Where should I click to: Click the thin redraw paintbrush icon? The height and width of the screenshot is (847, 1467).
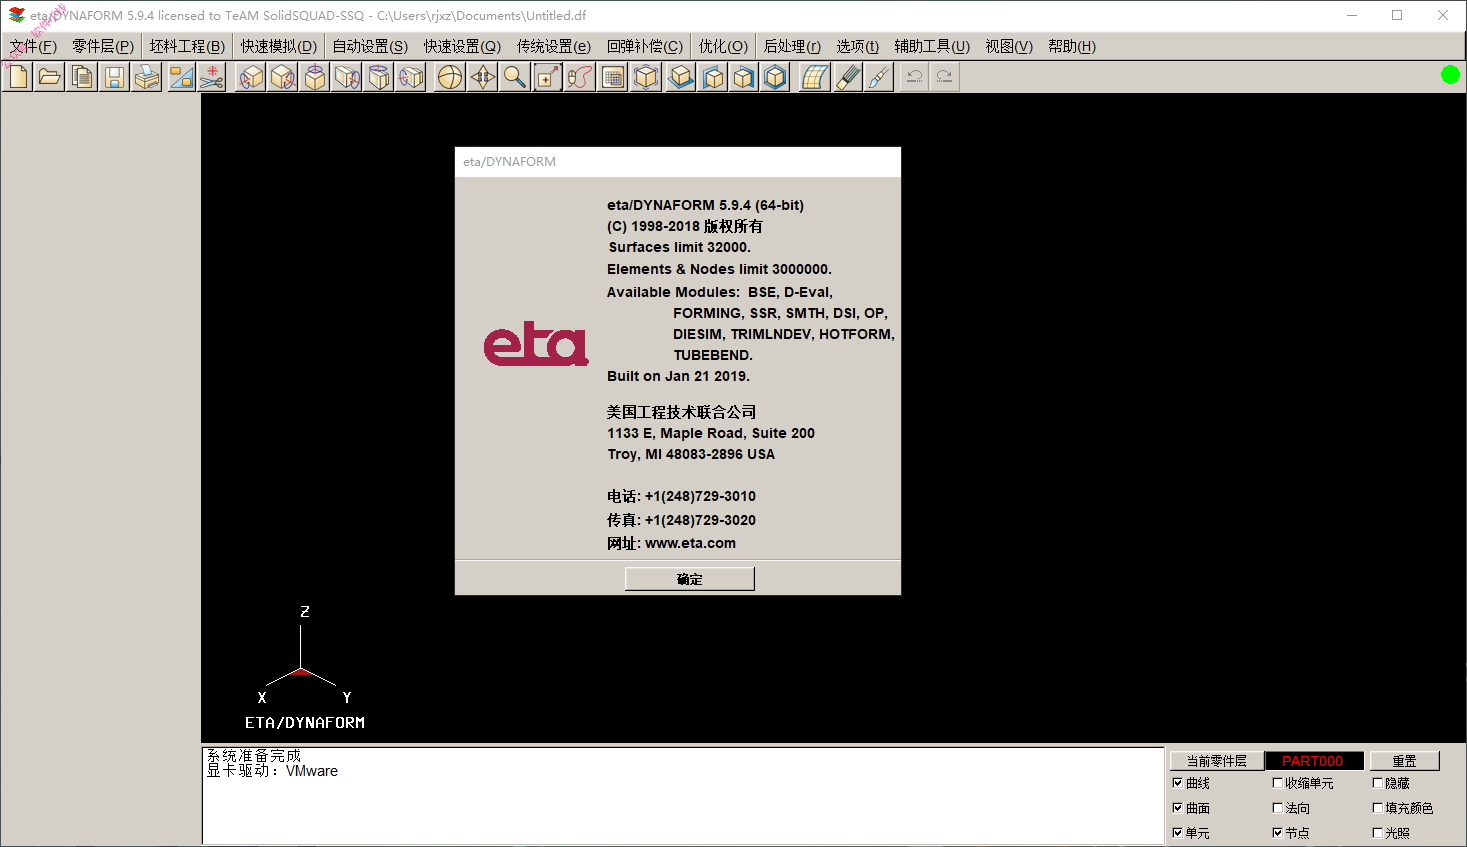point(879,77)
